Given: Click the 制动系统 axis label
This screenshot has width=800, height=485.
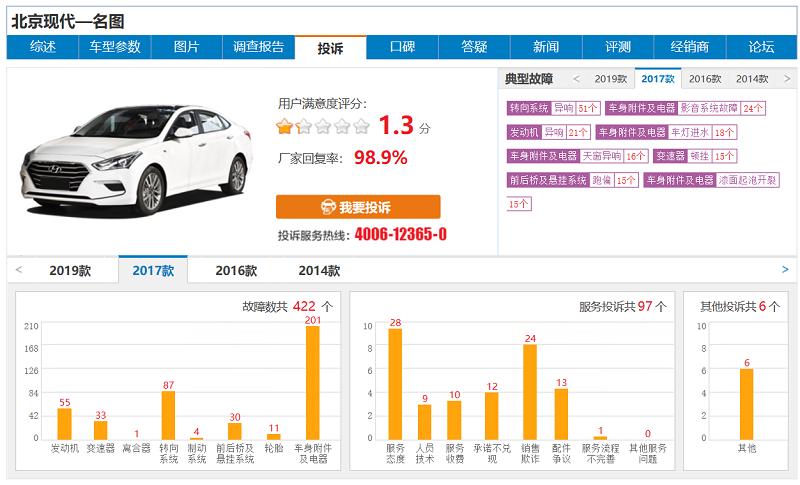Looking at the screenshot, I should [x=196, y=453].
